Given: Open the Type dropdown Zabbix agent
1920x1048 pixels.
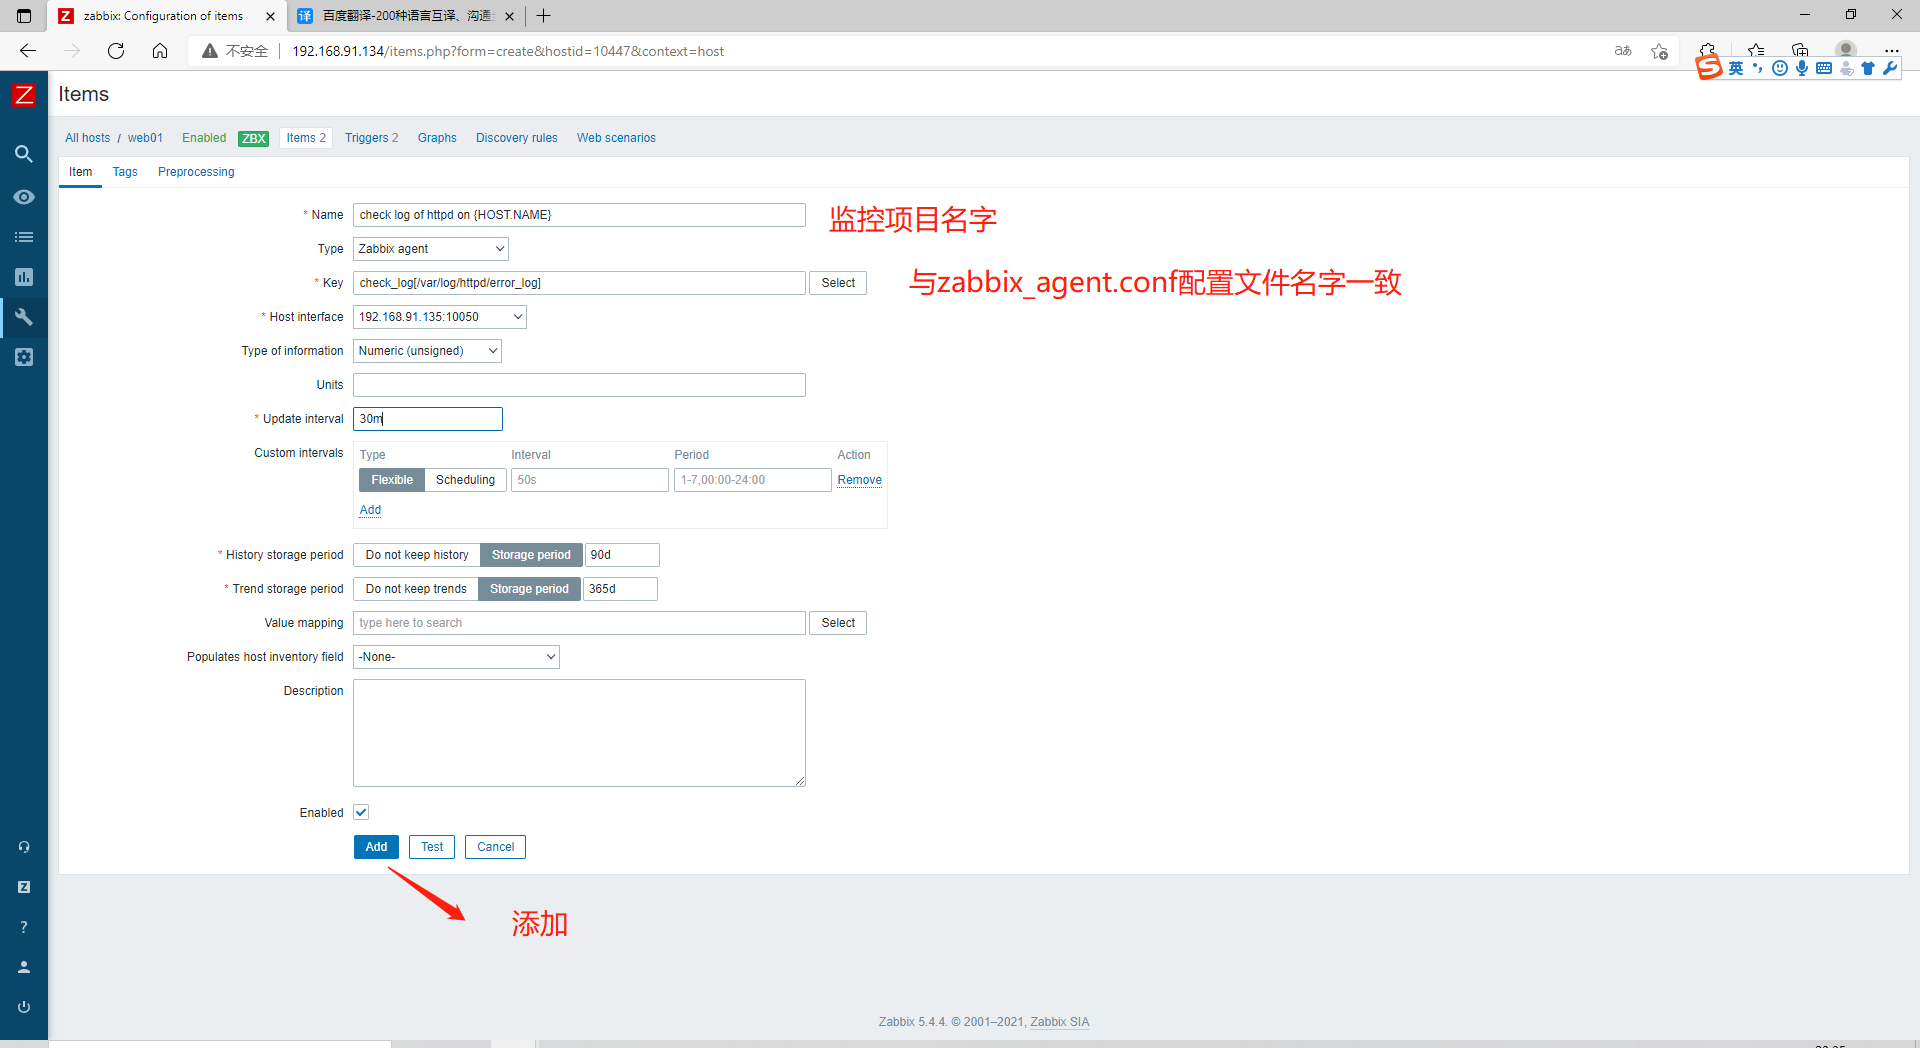Looking at the screenshot, I should [x=431, y=249].
